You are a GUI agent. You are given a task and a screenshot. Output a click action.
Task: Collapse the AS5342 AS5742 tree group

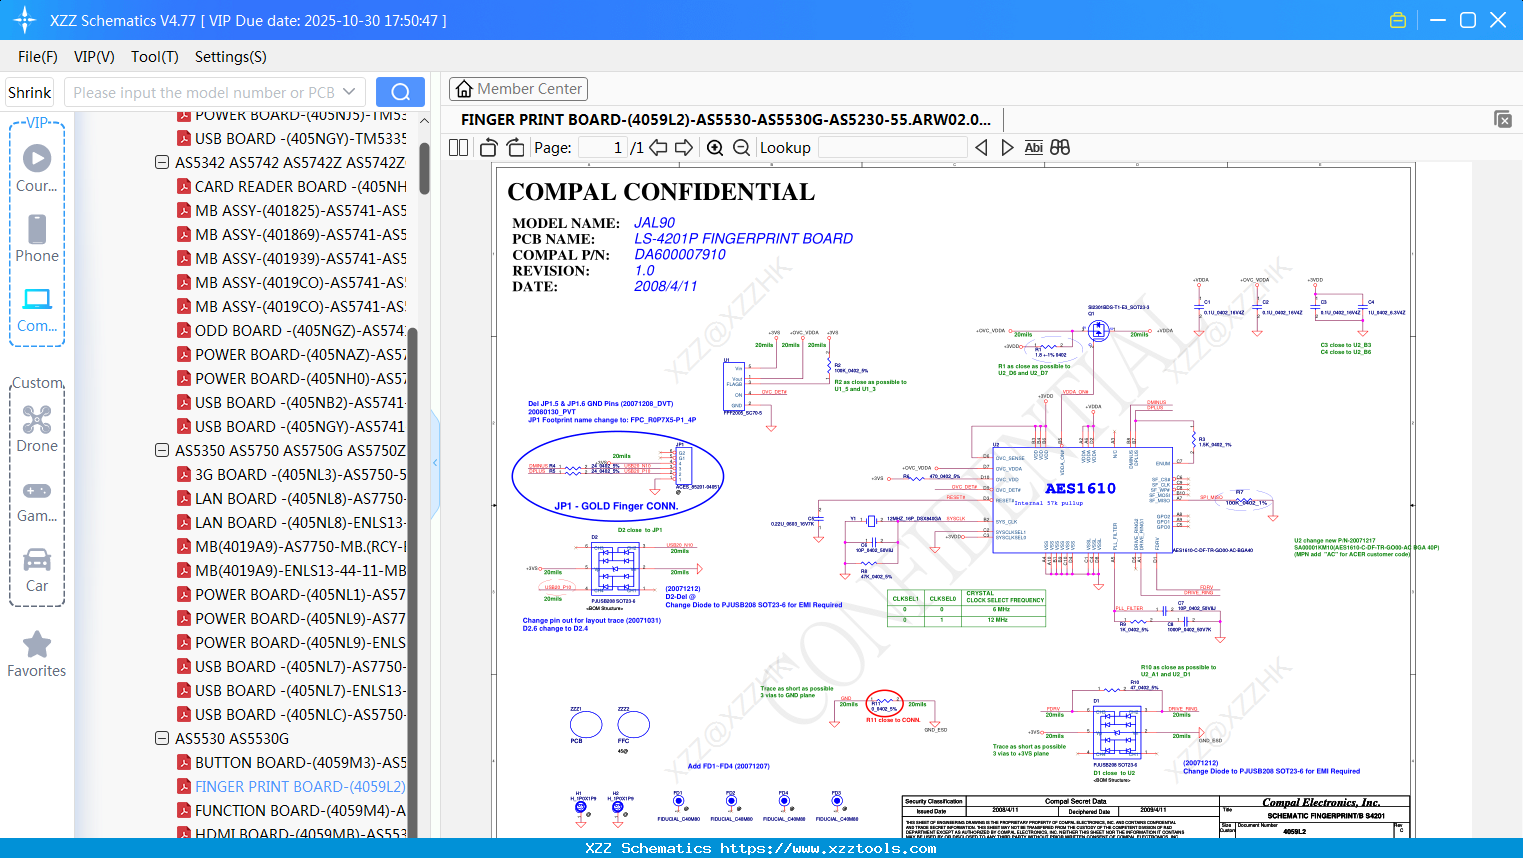(x=162, y=162)
